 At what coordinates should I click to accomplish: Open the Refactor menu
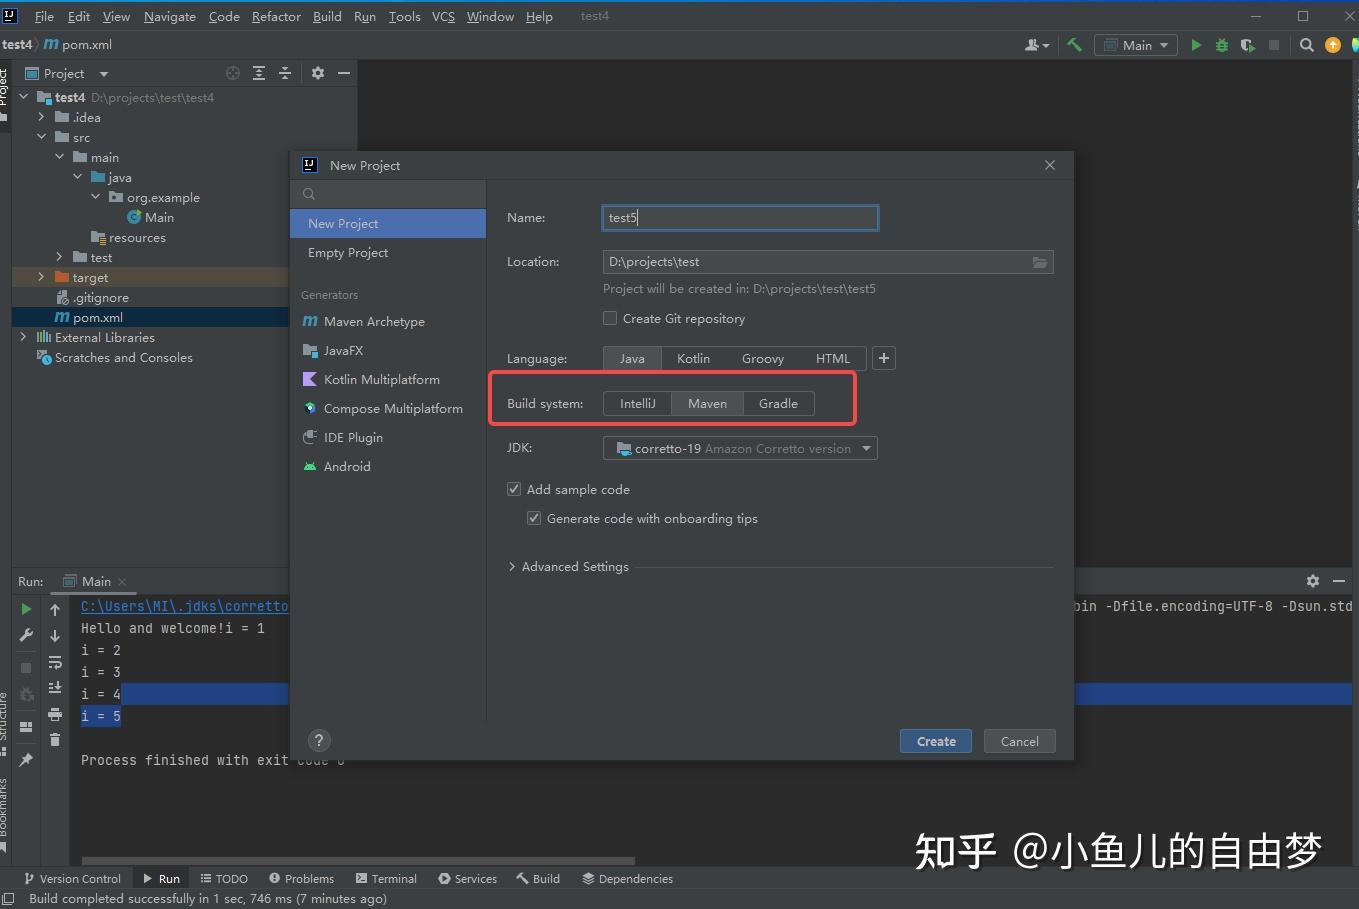point(276,16)
